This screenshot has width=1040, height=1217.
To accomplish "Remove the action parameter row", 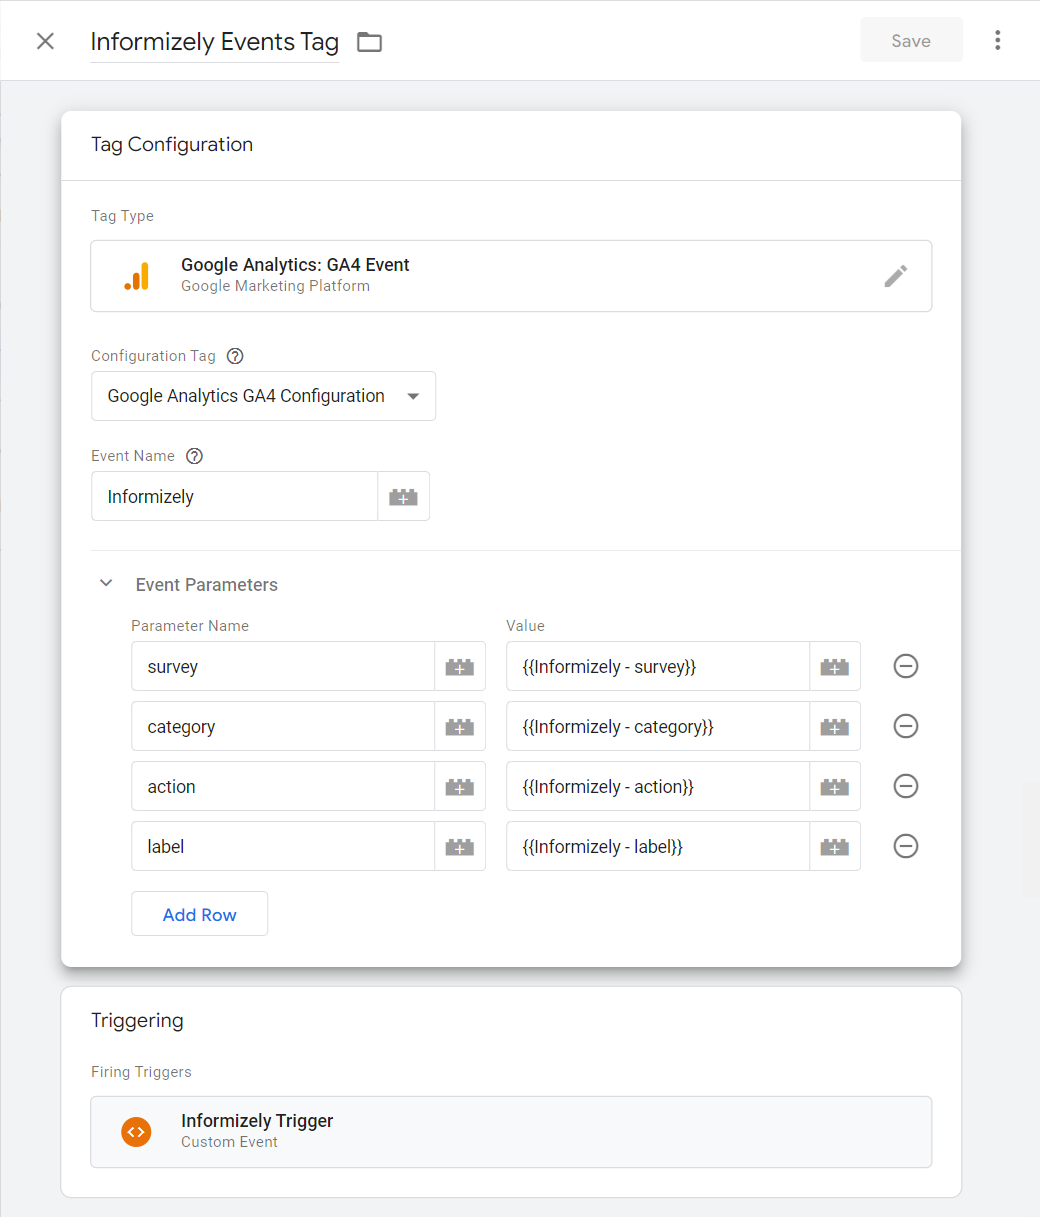I will 906,786.
